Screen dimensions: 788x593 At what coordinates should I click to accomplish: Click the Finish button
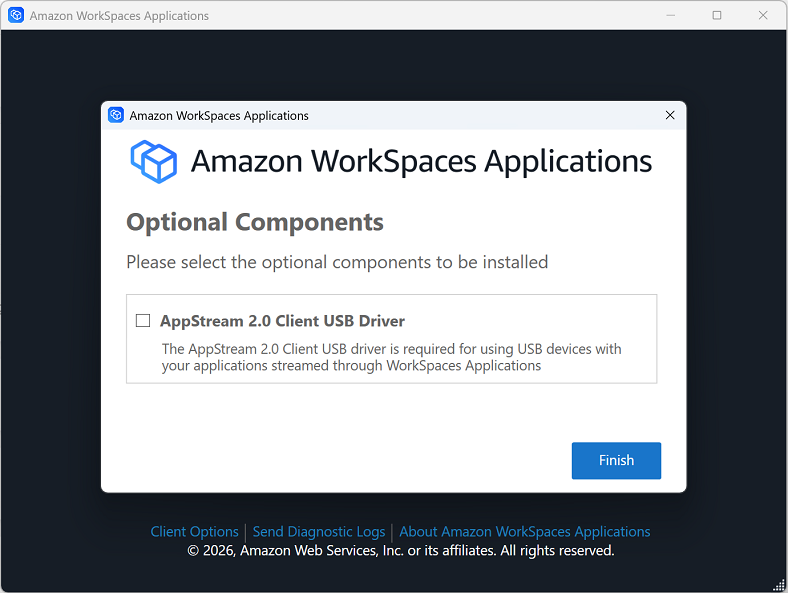tap(616, 460)
